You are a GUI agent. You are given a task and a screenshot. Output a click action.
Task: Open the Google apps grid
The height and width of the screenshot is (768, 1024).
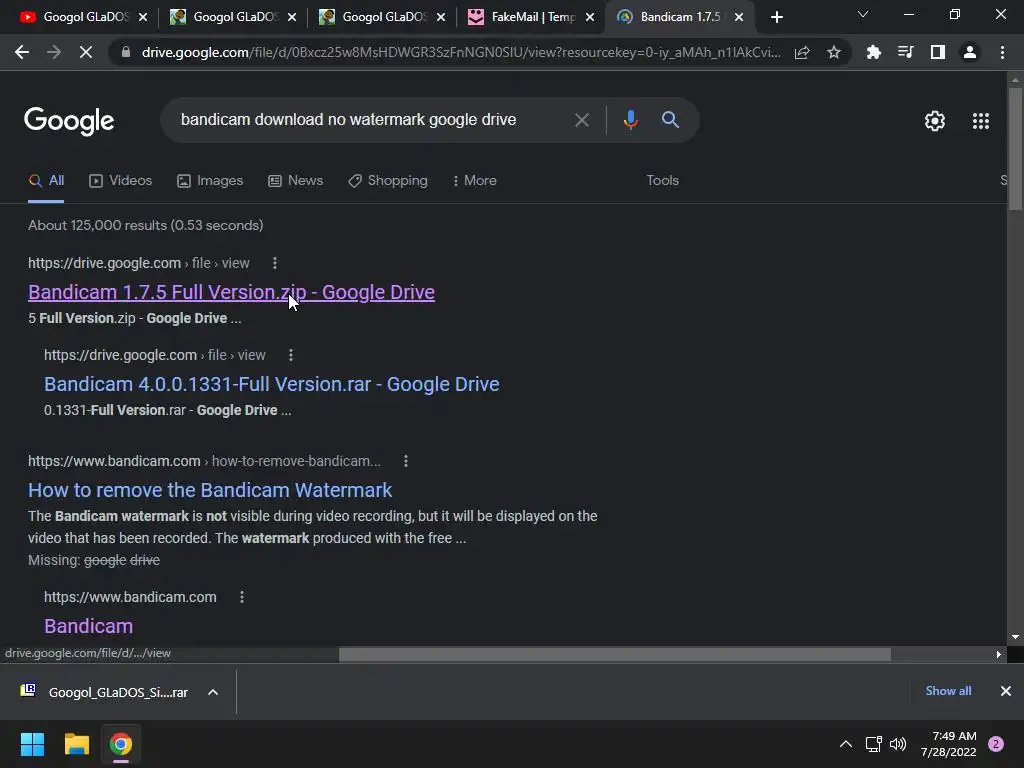point(980,121)
